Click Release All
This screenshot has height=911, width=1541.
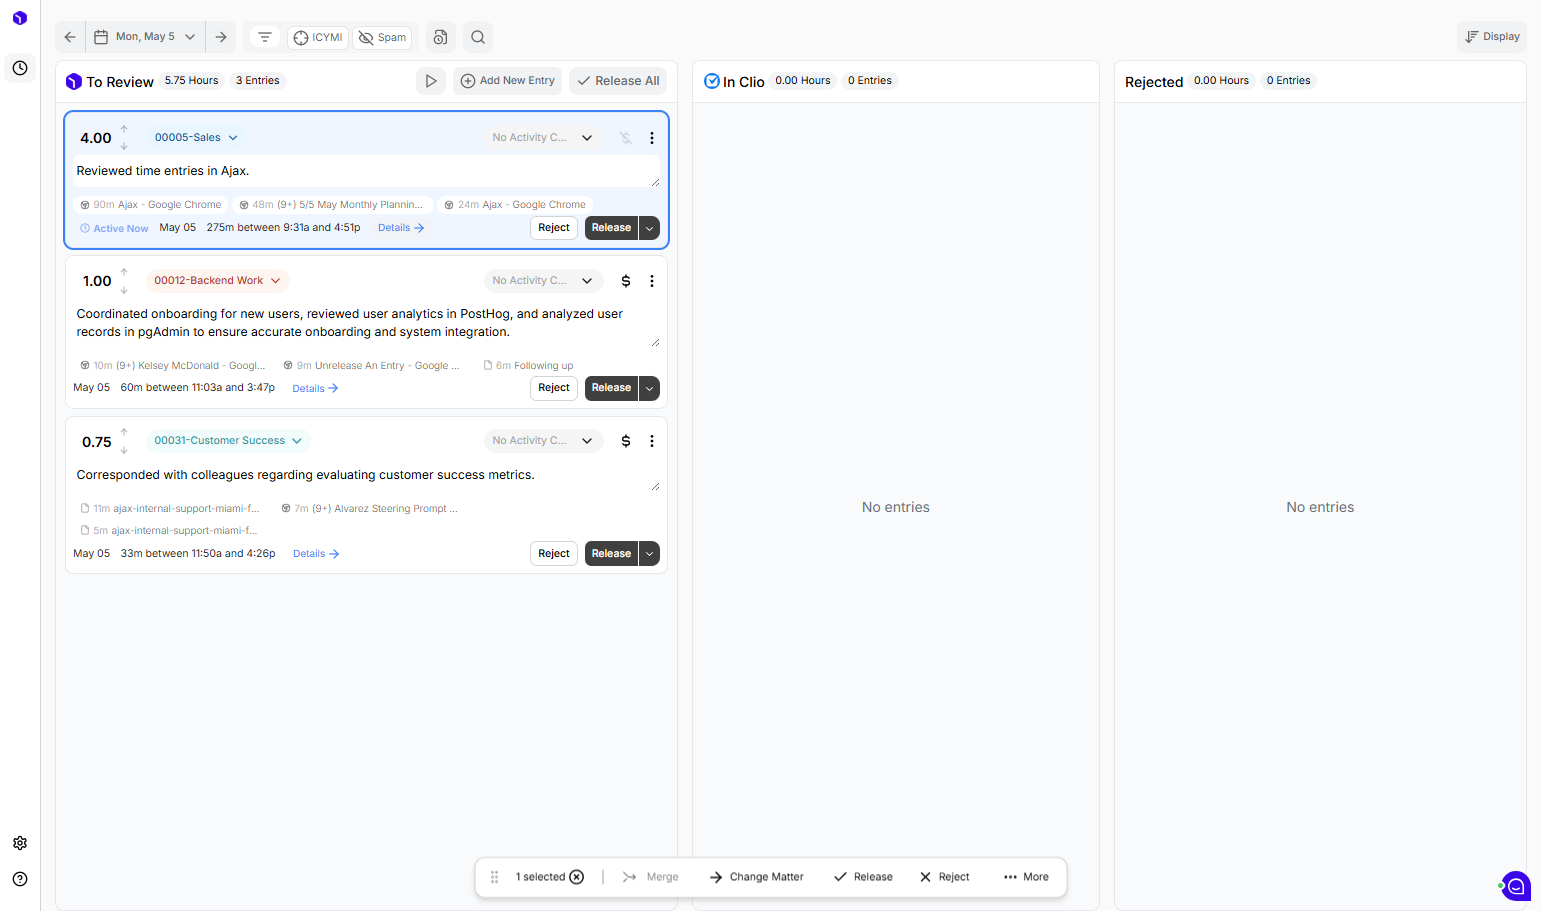pyautogui.click(x=619, y=81)
